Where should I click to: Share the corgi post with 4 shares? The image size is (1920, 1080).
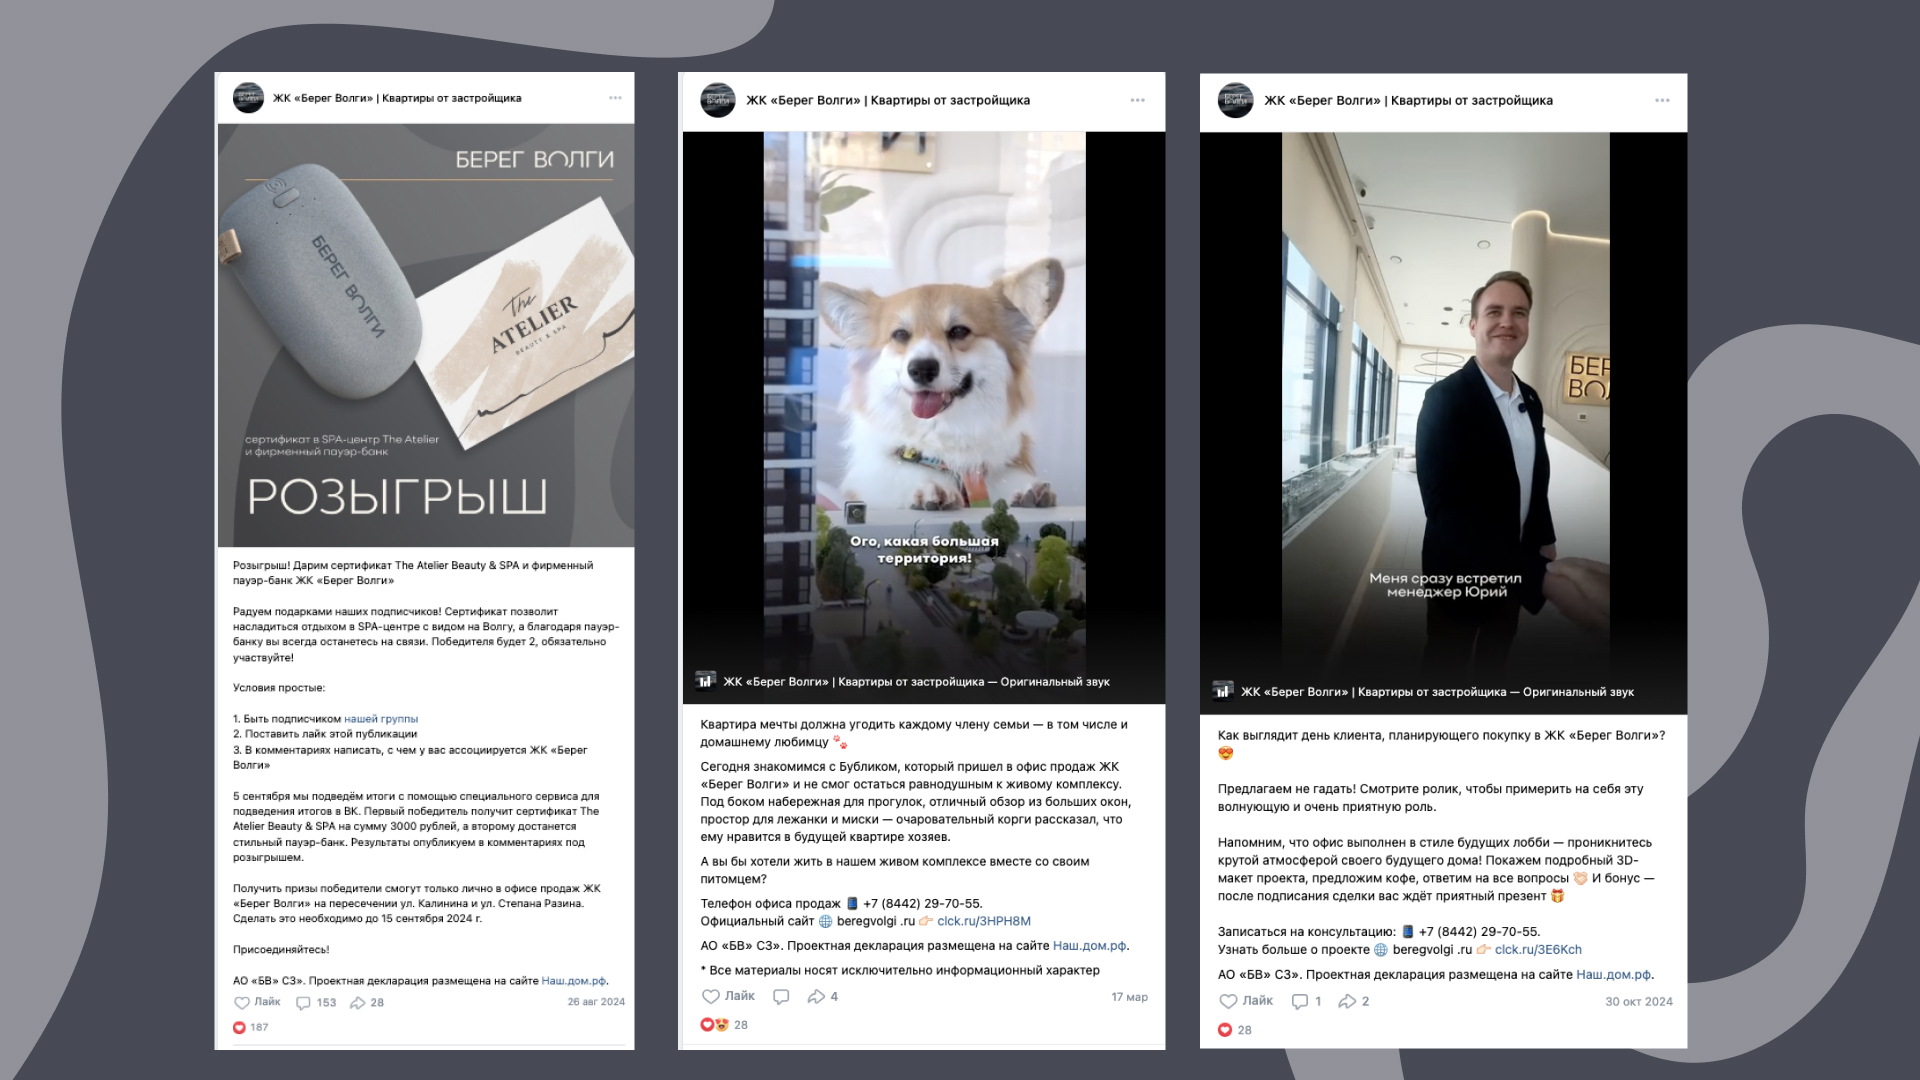823,996
